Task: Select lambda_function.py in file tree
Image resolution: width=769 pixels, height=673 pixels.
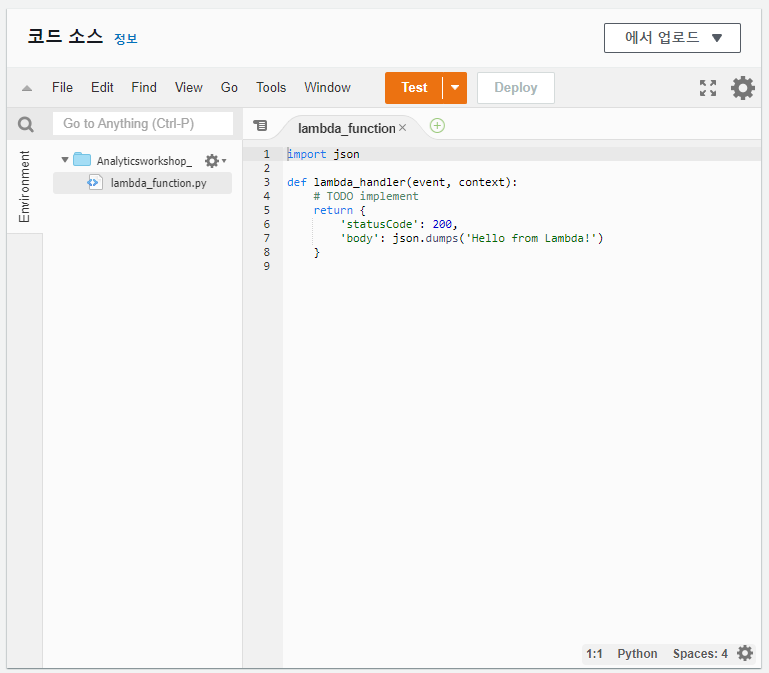Action: 142,183
